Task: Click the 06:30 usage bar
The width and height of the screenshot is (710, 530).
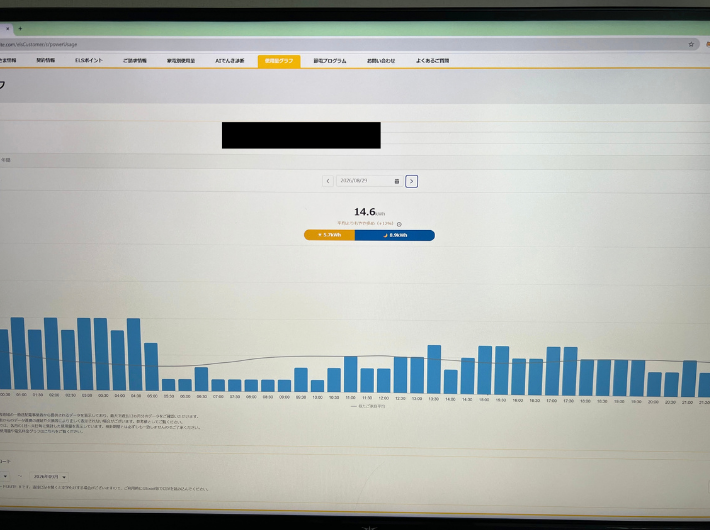Action: coord(201,379)
